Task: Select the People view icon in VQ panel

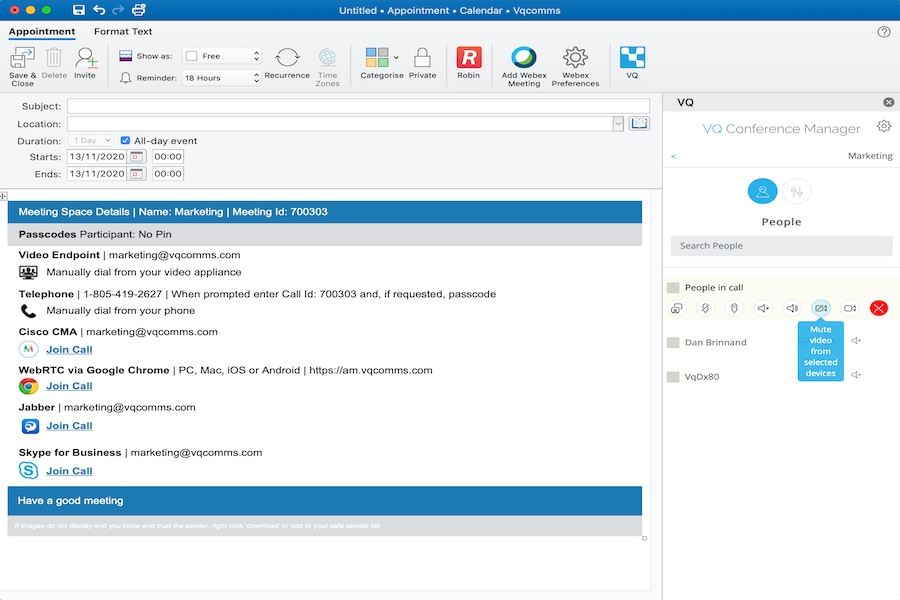Action: point(762,191)
